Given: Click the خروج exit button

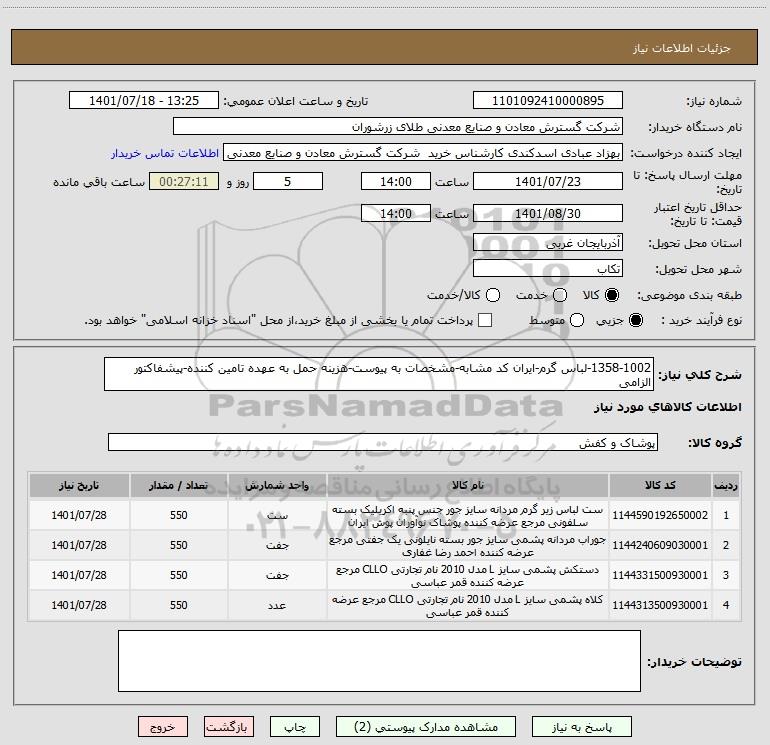Looking at the screenshot, I should (163, 727).
